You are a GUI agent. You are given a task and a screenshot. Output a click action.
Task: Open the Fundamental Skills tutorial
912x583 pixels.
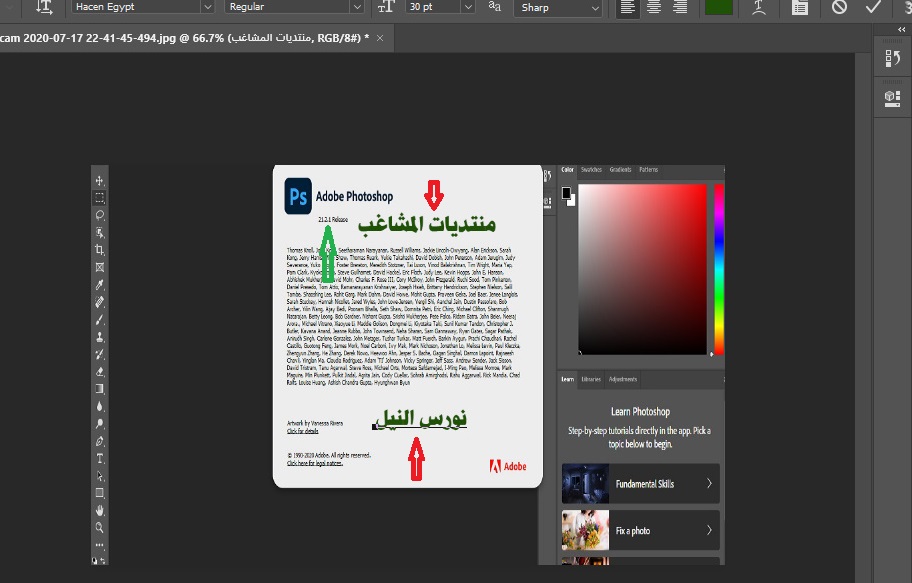[639, 484]
